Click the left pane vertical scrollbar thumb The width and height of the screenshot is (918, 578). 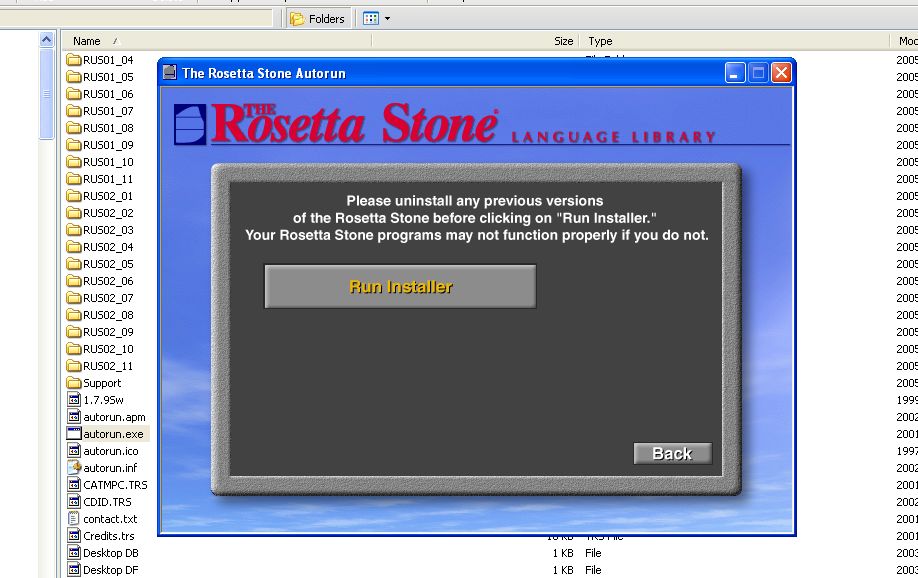[x=47, y=95]
